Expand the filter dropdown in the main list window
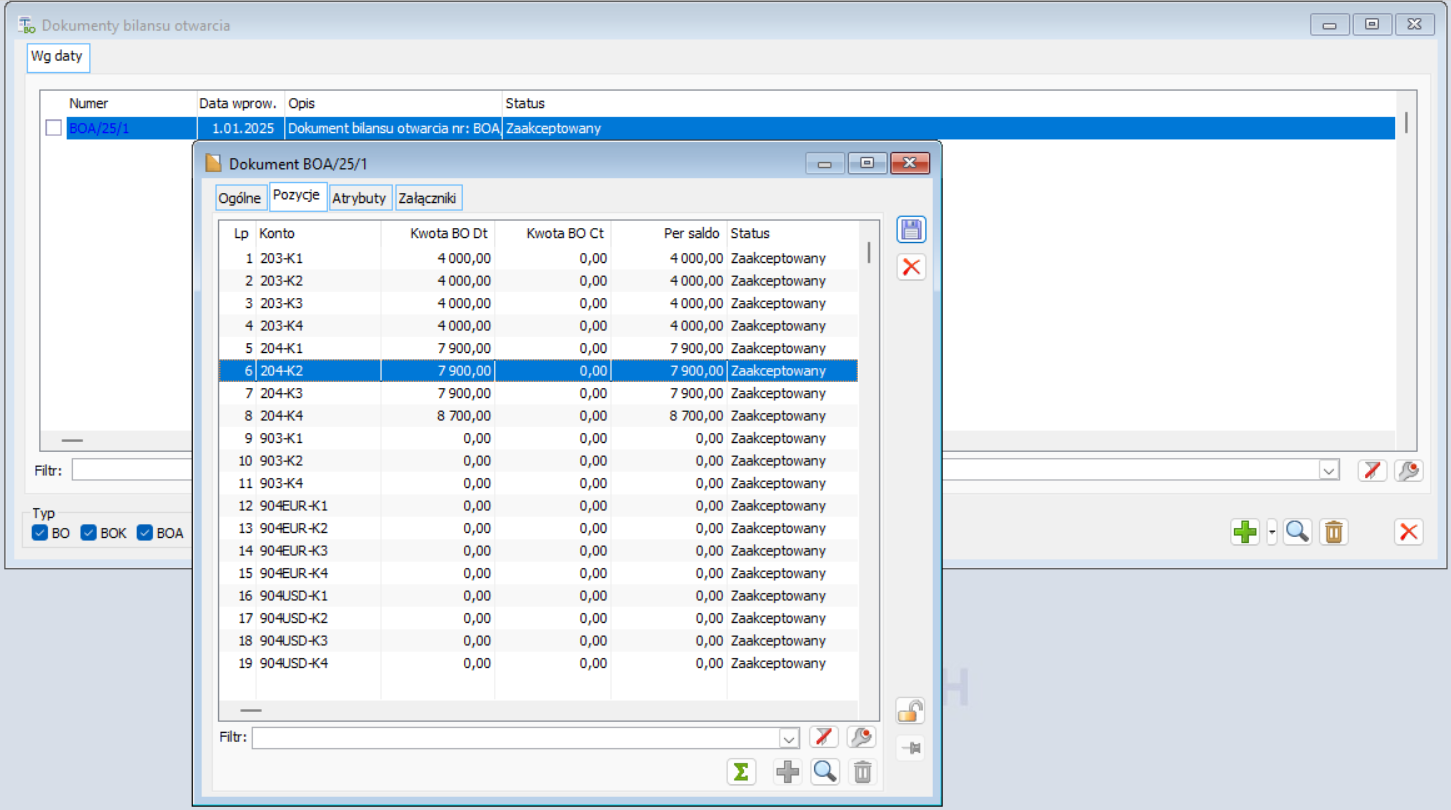The image size is (1451, 810). point(1329,470)
